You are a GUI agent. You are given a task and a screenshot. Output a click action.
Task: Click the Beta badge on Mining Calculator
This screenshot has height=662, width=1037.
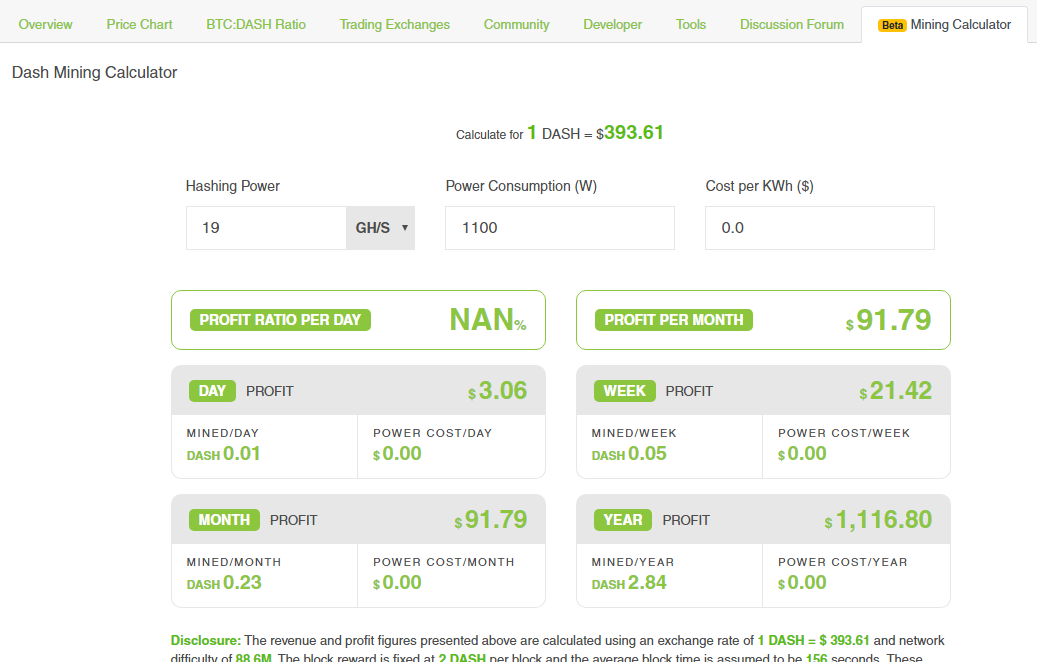[892, 25]
